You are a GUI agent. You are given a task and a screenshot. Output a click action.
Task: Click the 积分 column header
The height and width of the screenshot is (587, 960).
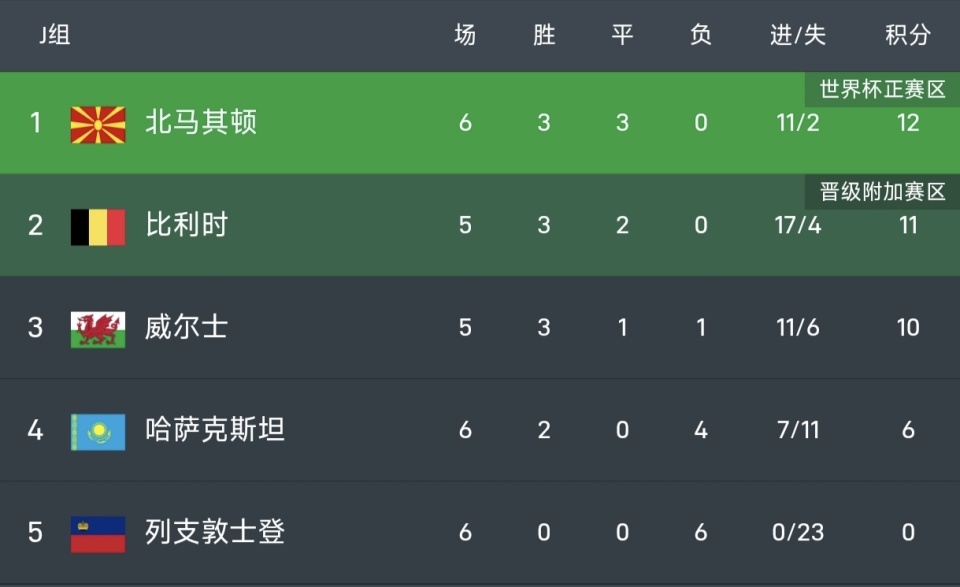click(x=907, y=36)
